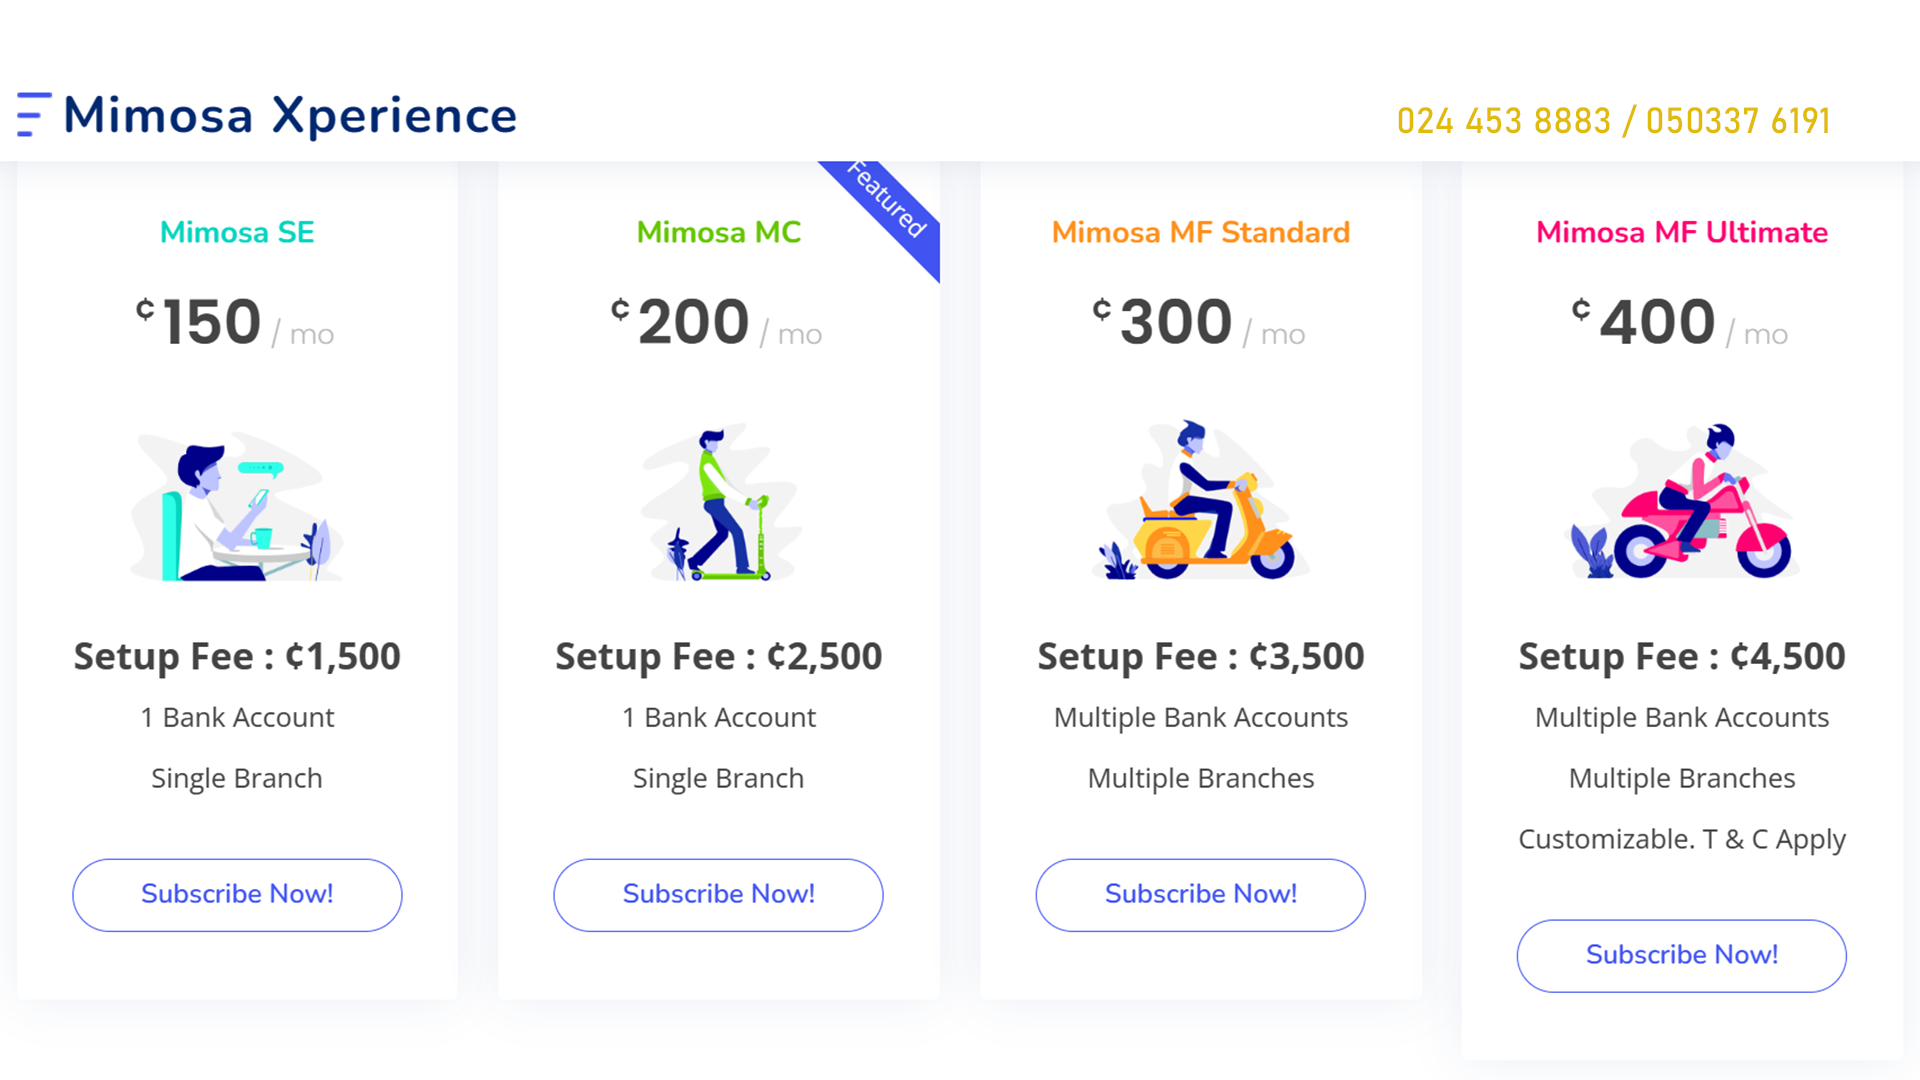Click the Mimosa MF Ultimate plan title
Viewport: 1920px width, 1080px height.
coord(1681,232)
